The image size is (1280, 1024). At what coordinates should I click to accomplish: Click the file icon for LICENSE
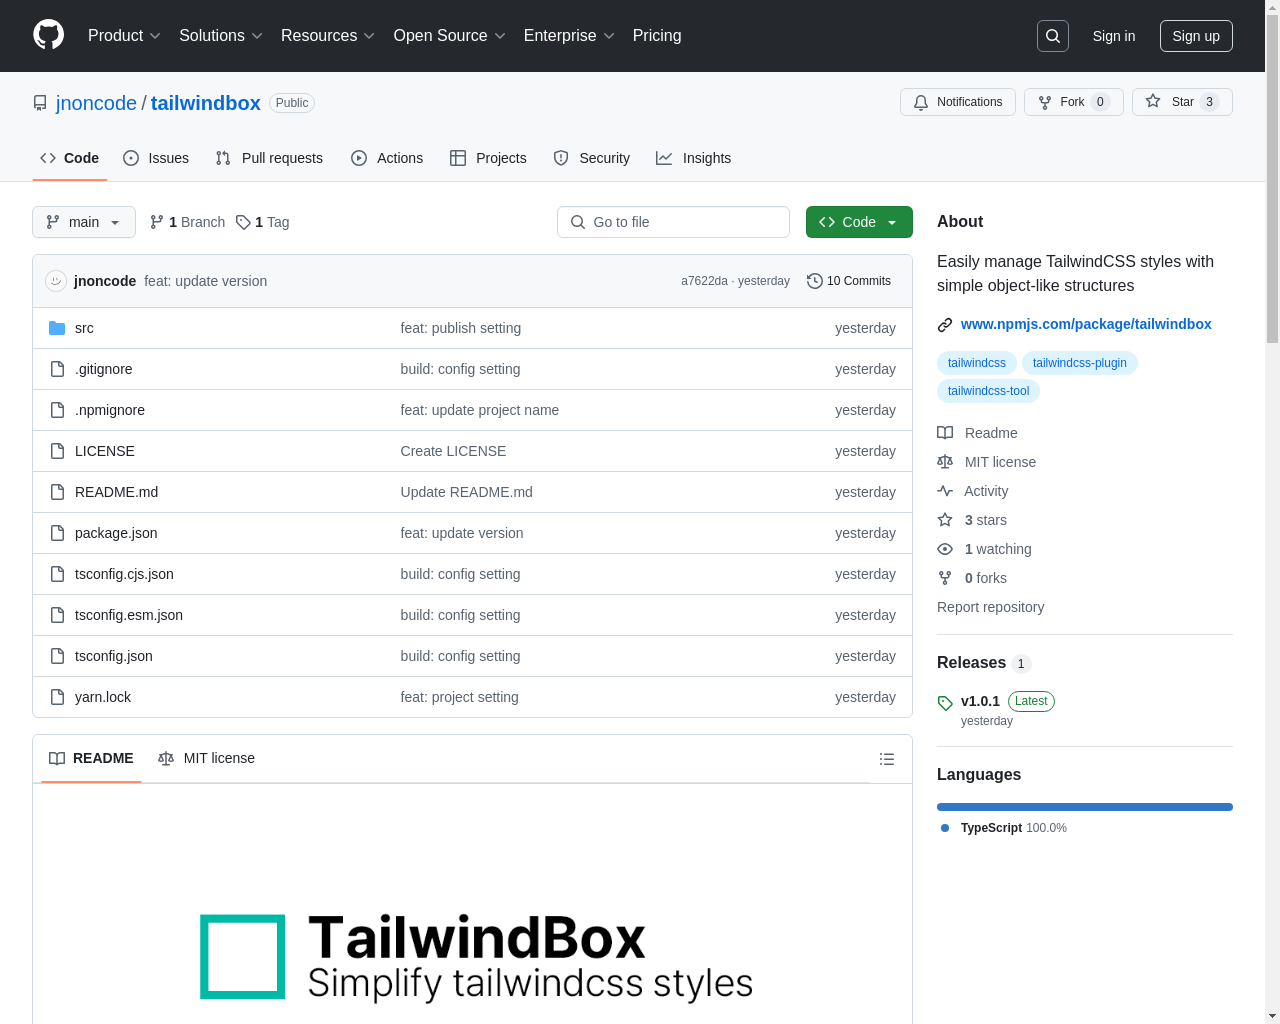click(x=57, y=451)
